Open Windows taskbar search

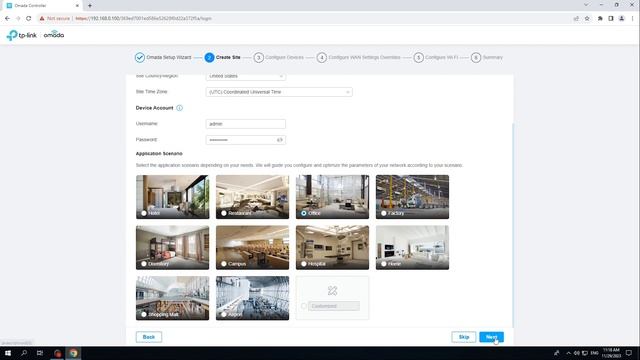tap(24, 353)
